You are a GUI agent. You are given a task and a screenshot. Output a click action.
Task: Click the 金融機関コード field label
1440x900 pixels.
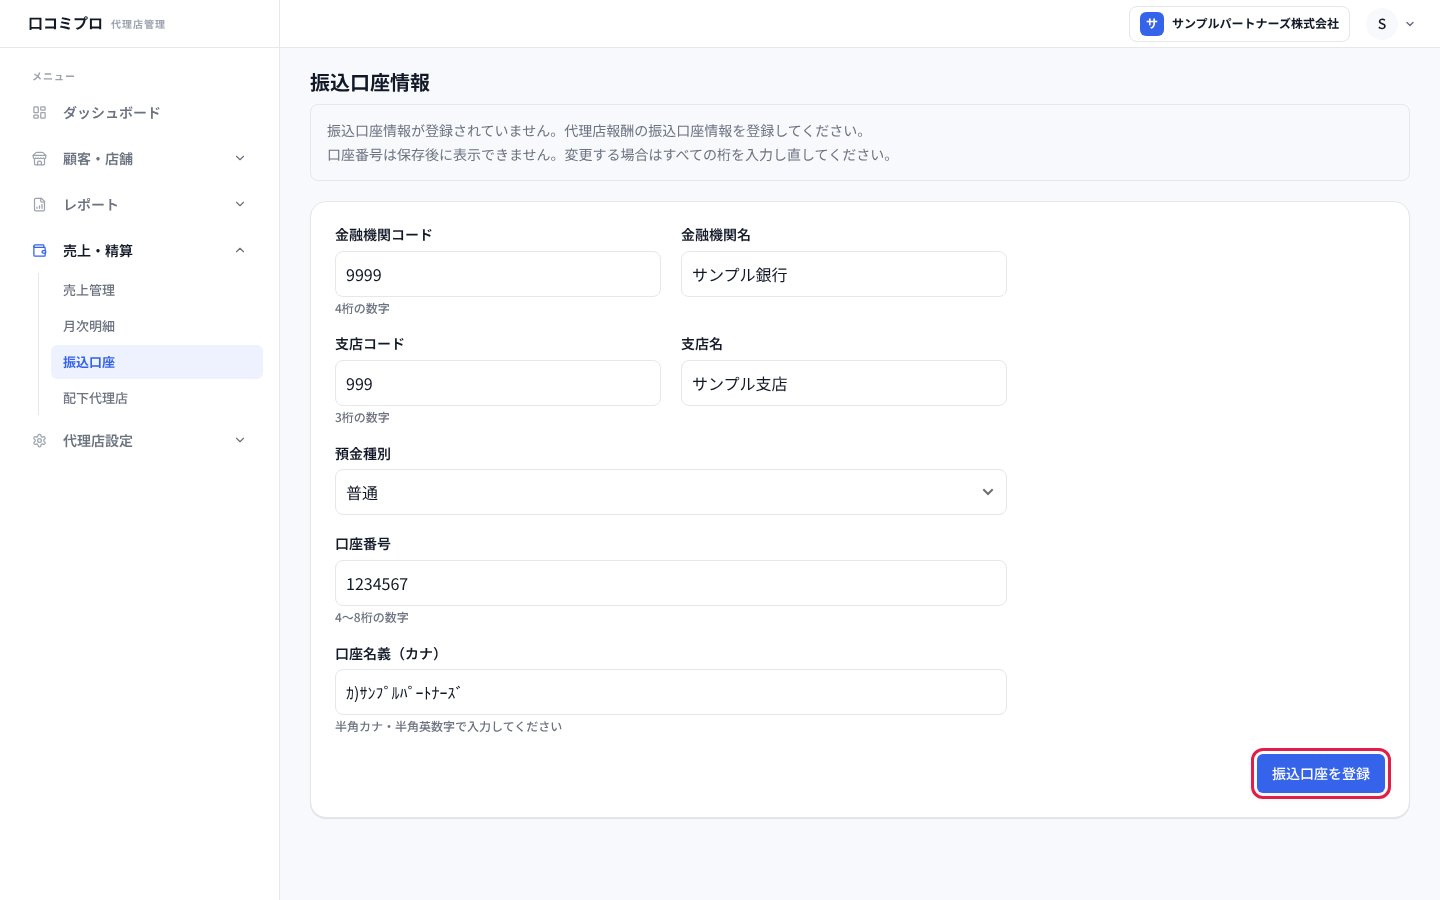pos(384,235)
